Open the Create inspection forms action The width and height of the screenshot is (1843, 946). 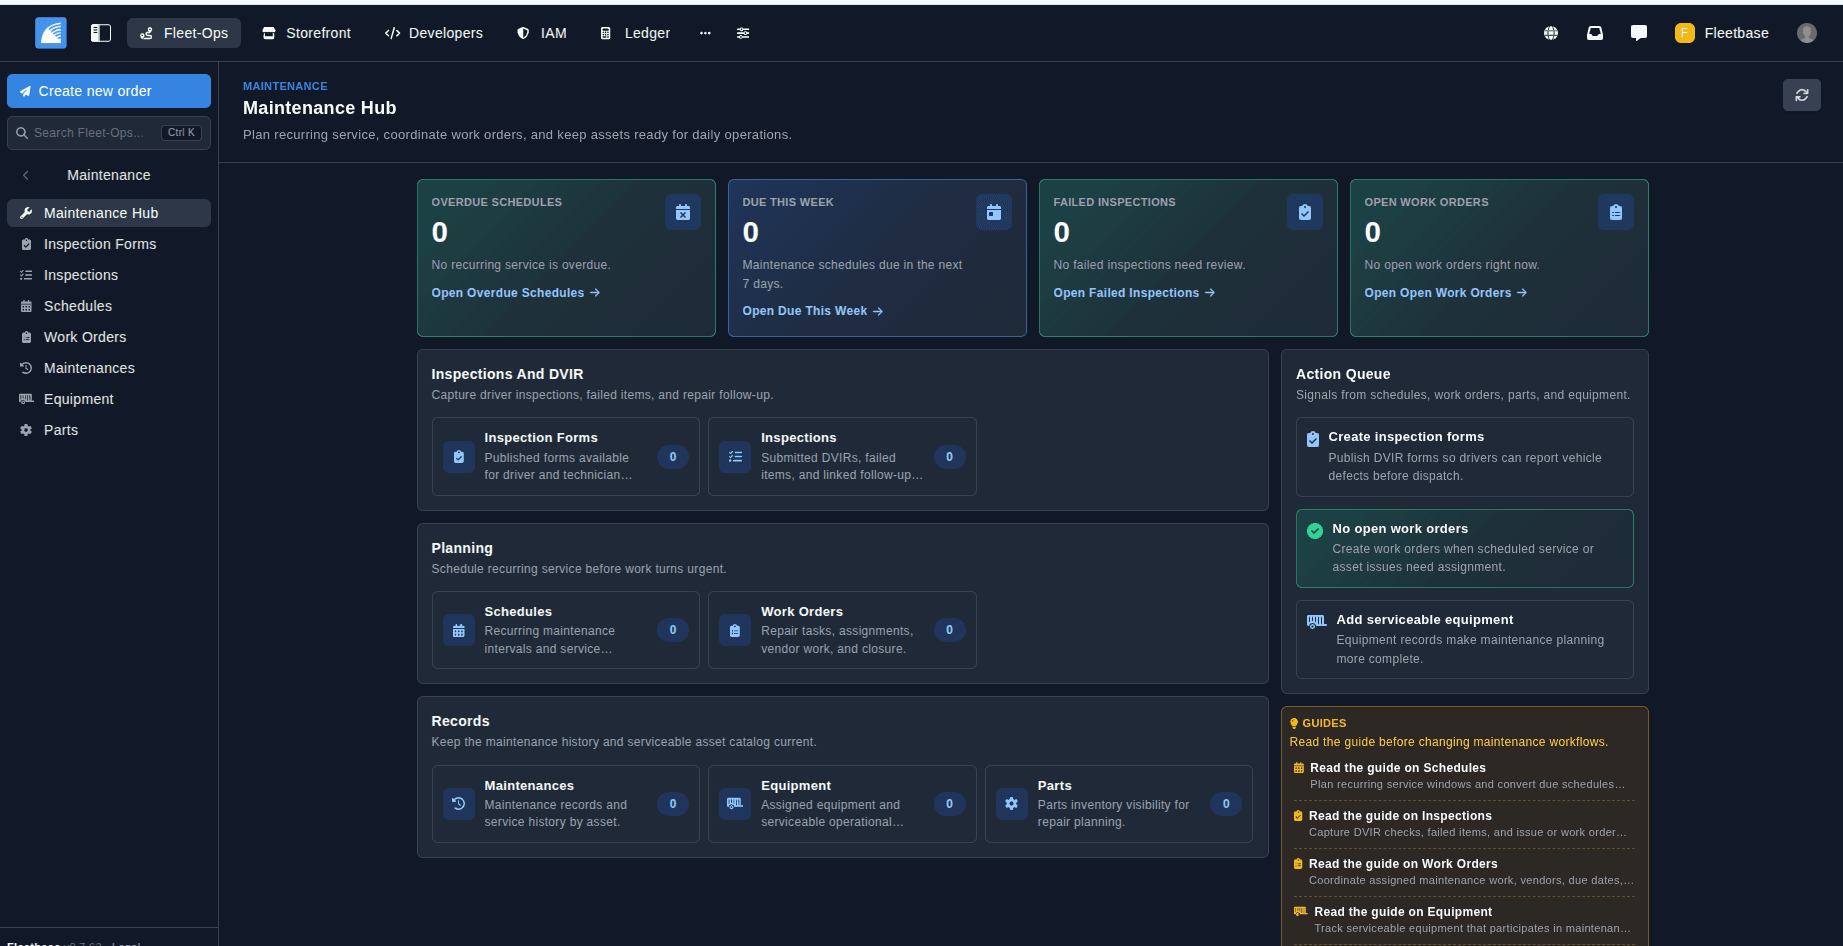coord(1465,457)
